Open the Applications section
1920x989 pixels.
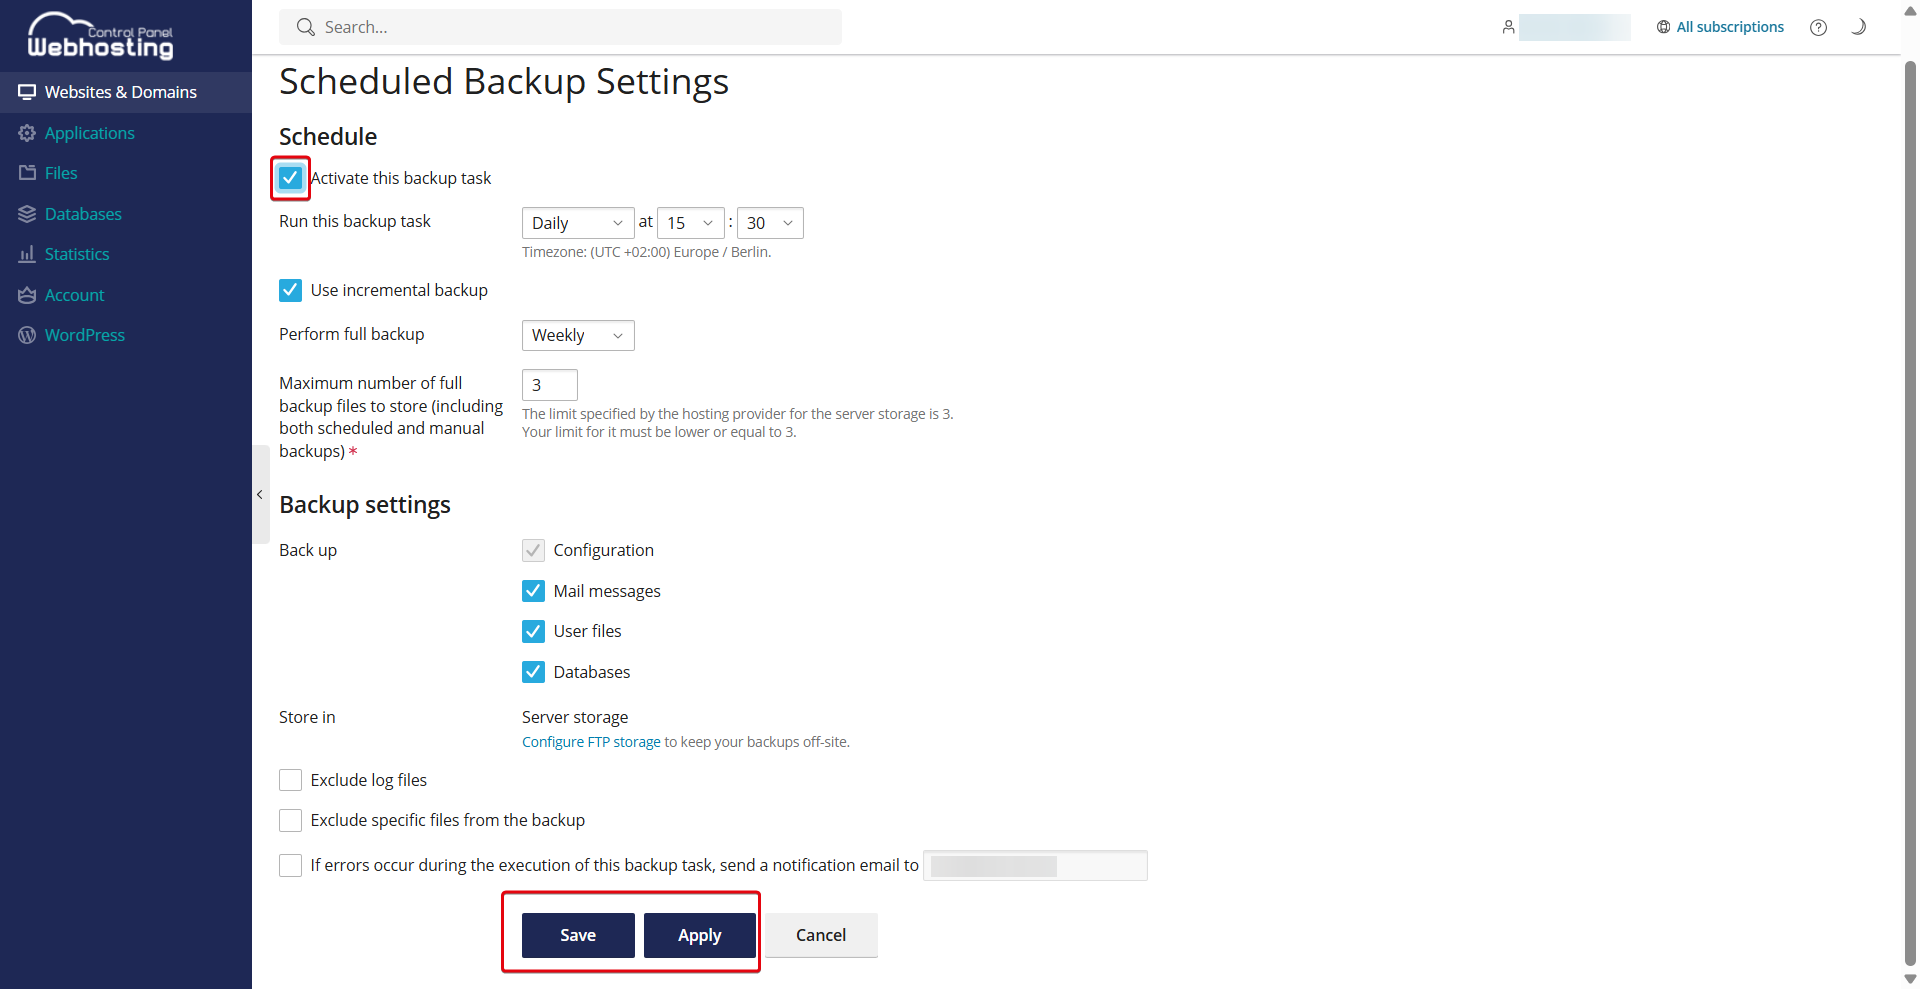pyautogui.click(x=89, y=132)
